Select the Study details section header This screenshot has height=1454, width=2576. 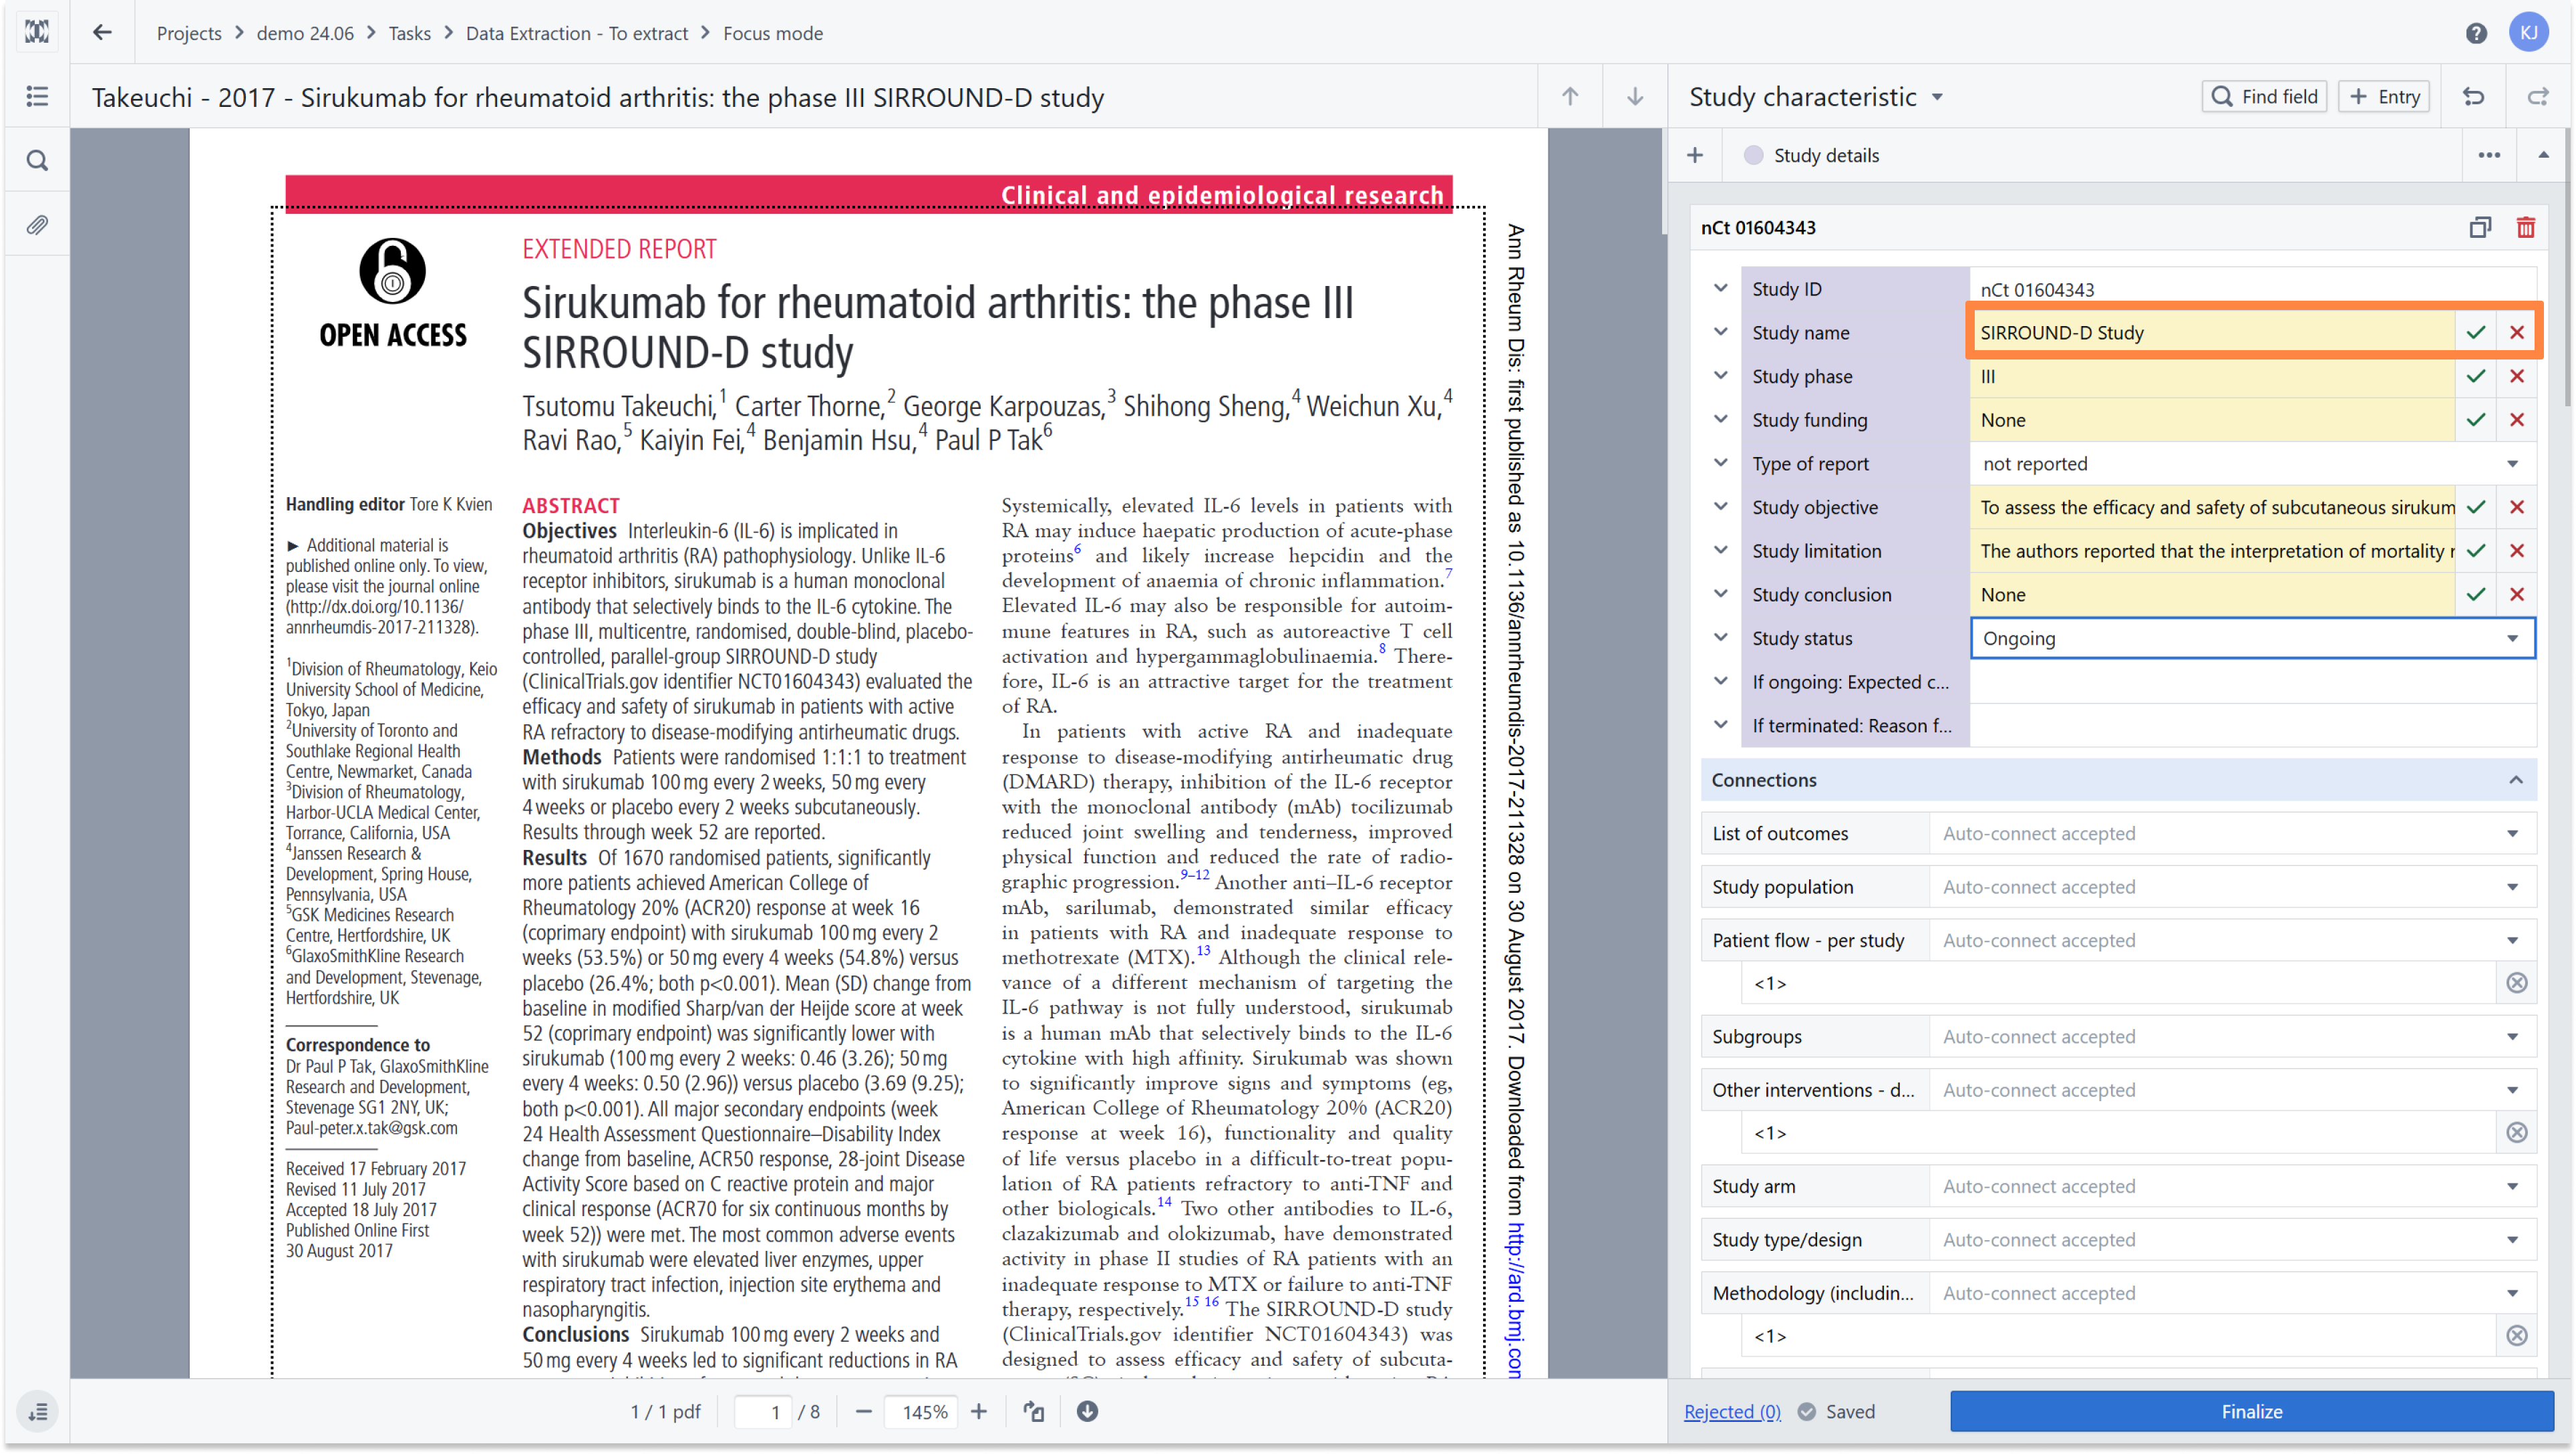click(x=1826, y=155)
